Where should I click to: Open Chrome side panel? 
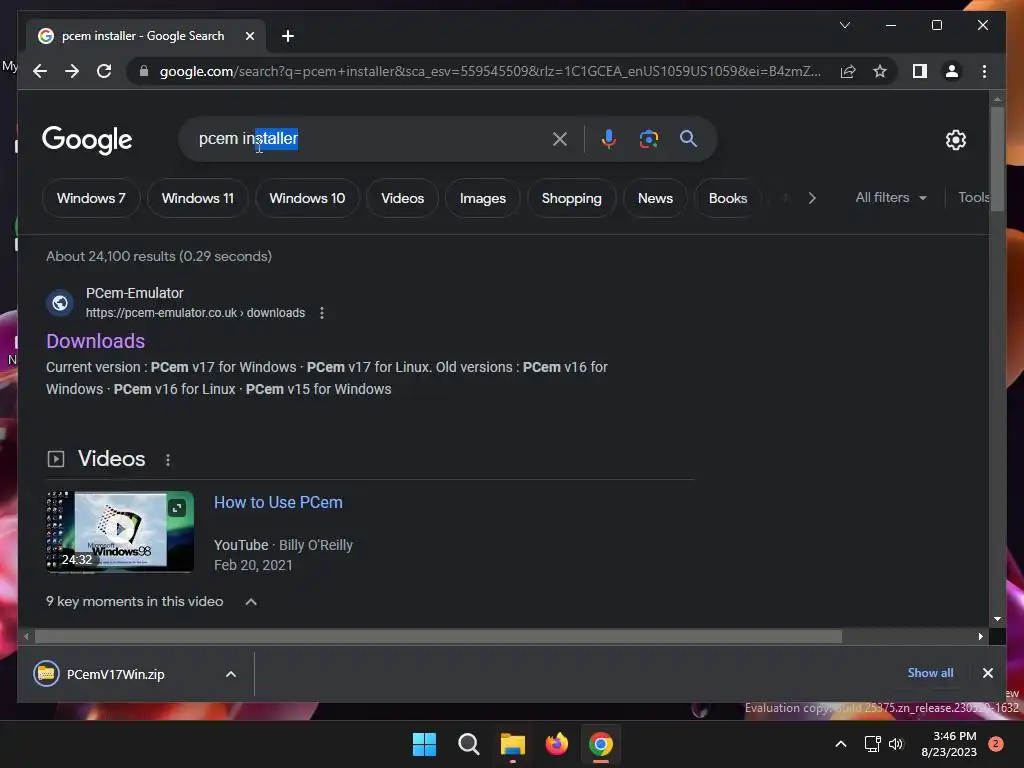click(x=920, y=71)
